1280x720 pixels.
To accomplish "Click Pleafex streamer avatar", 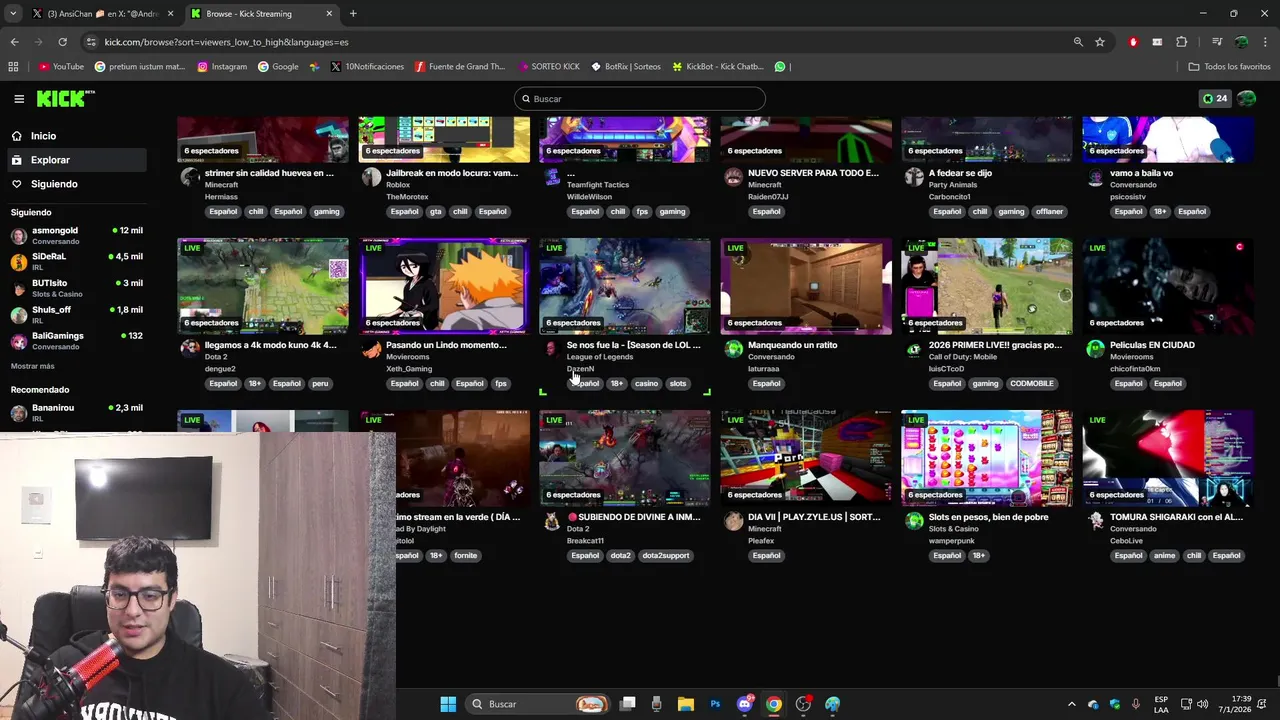I will 733,521.
